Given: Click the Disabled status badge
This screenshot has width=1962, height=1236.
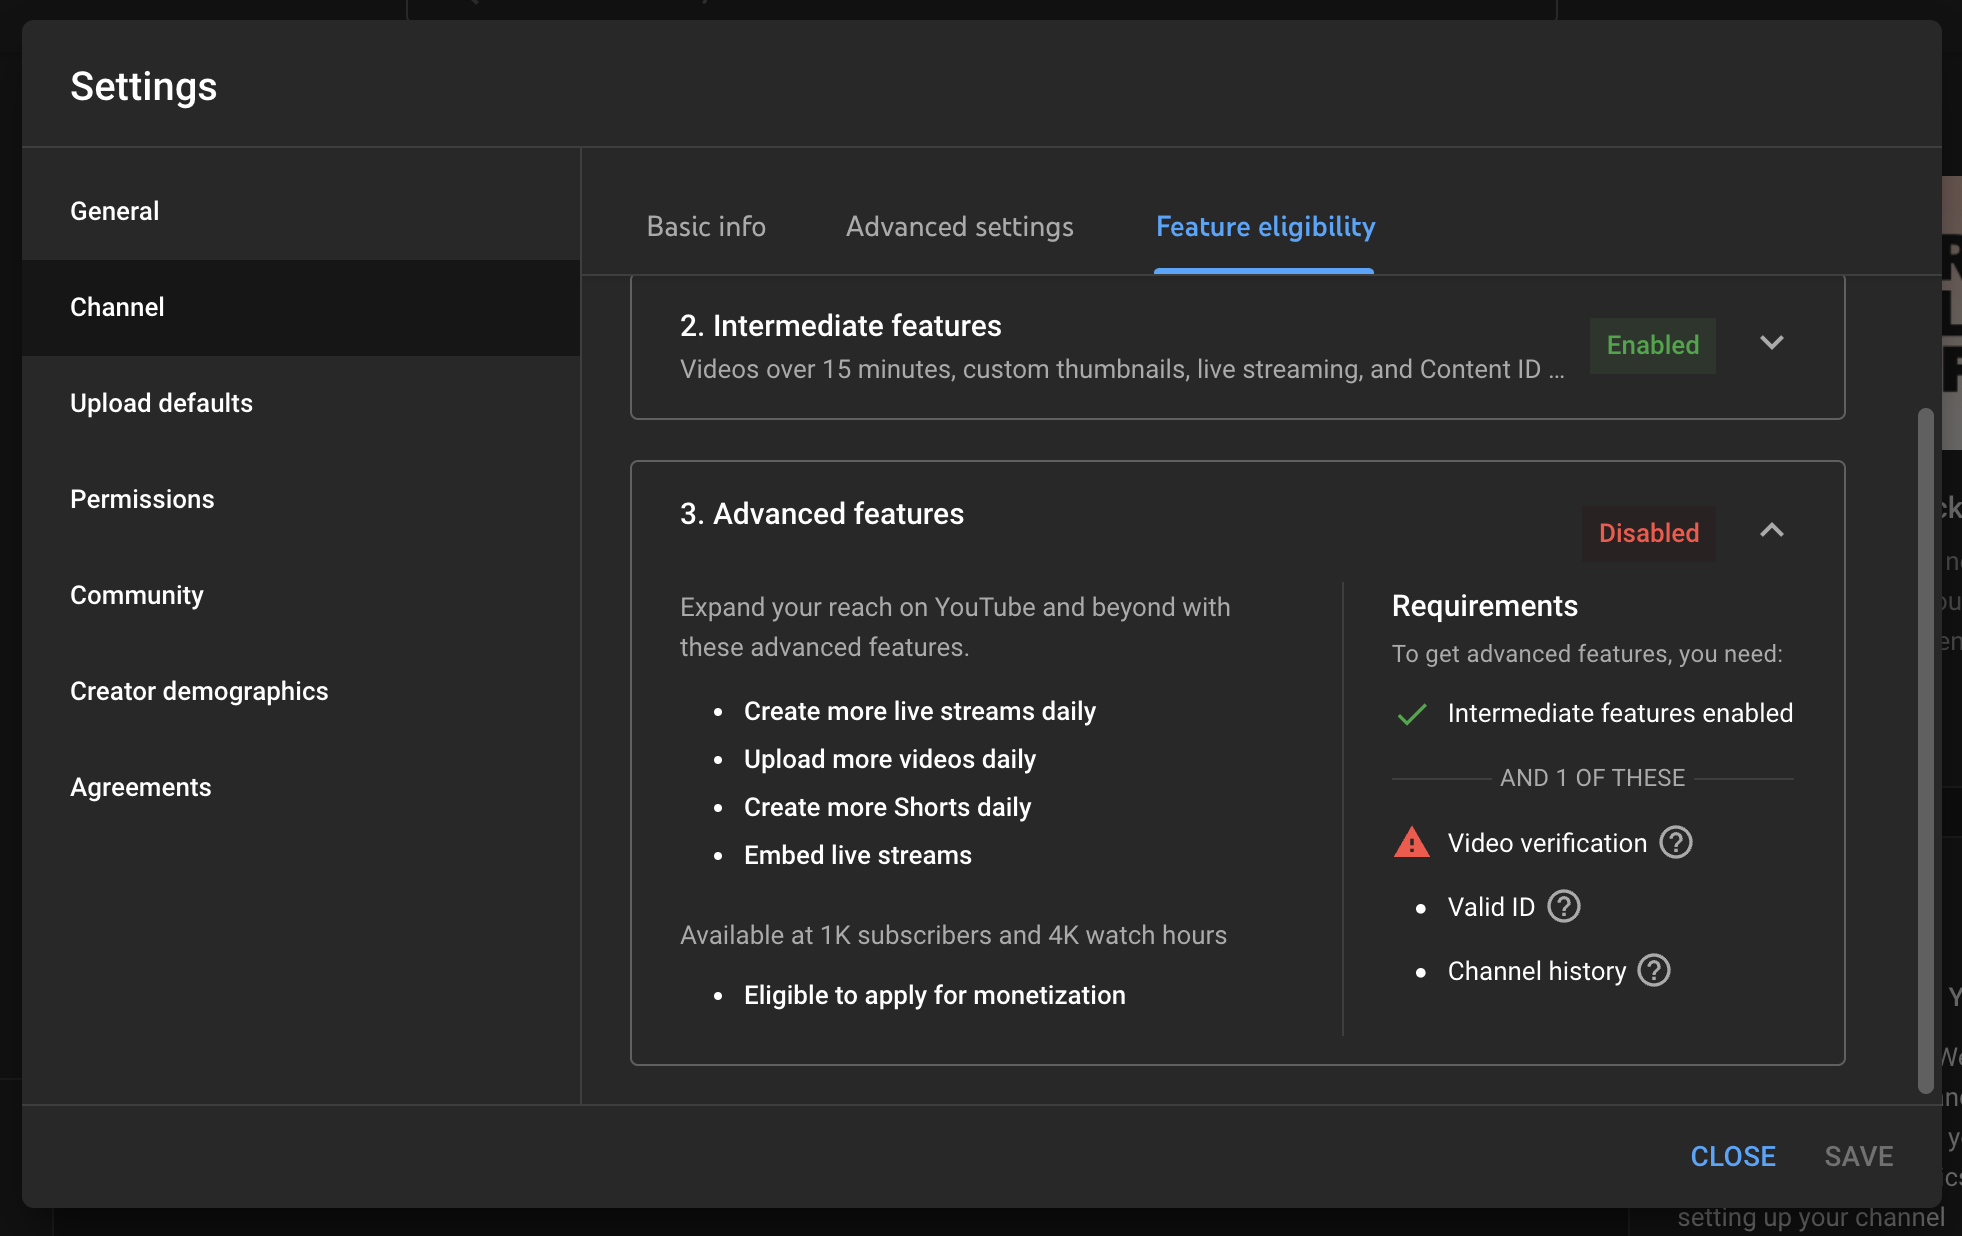Looking at the screenshot, I should 1649,533.
